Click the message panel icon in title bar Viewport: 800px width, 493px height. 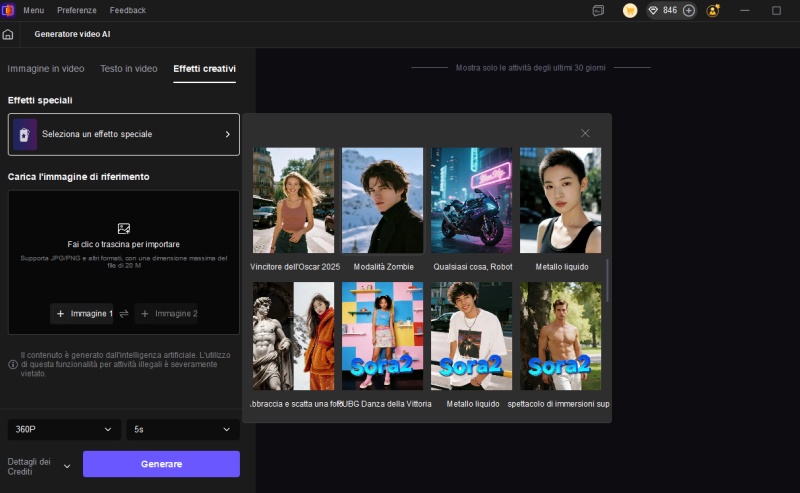tap(598, 10)
